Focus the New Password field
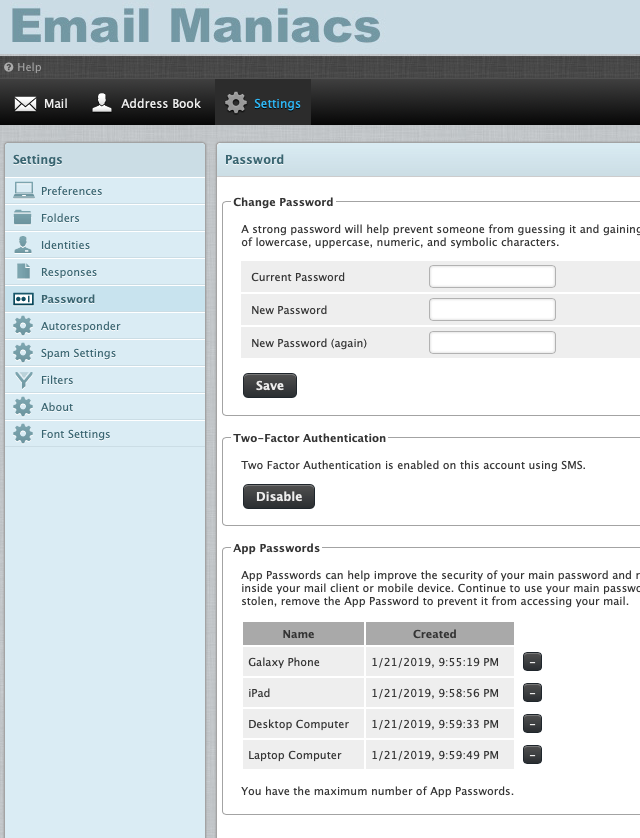Screen dimensions: 640x838 coord(493,309)
